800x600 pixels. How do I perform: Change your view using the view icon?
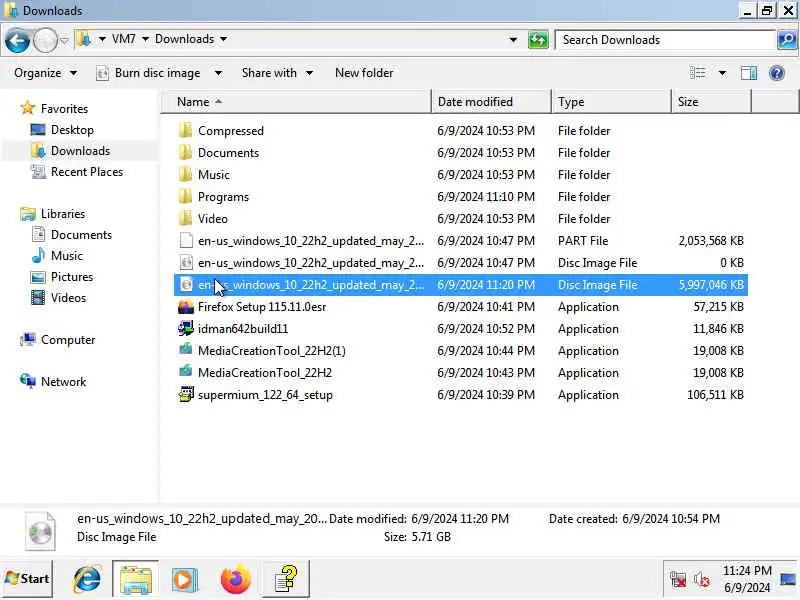697,73
